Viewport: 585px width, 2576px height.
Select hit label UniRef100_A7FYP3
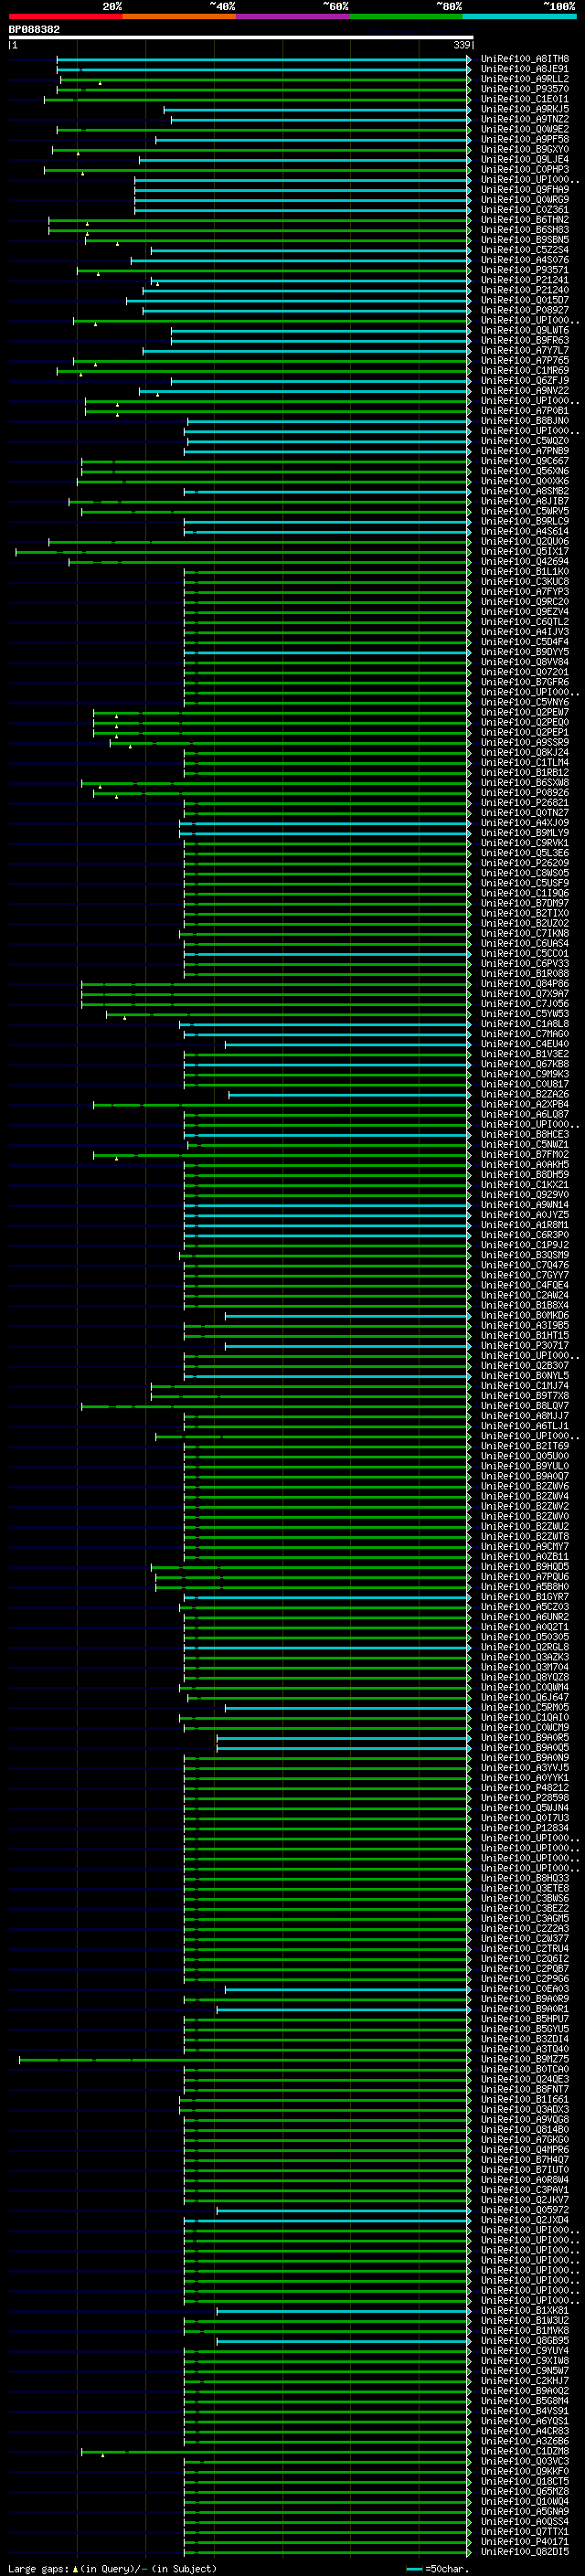pyautogui.click(x=524, y=592)
